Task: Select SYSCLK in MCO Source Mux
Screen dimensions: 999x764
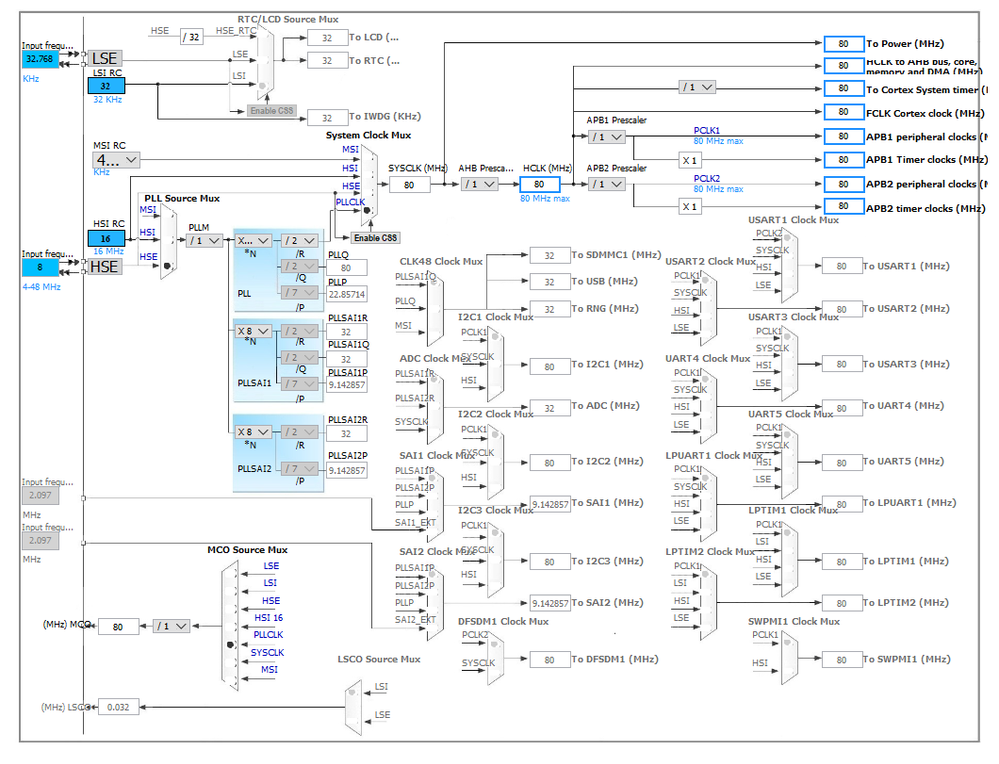Action: (x=268, y=652)
